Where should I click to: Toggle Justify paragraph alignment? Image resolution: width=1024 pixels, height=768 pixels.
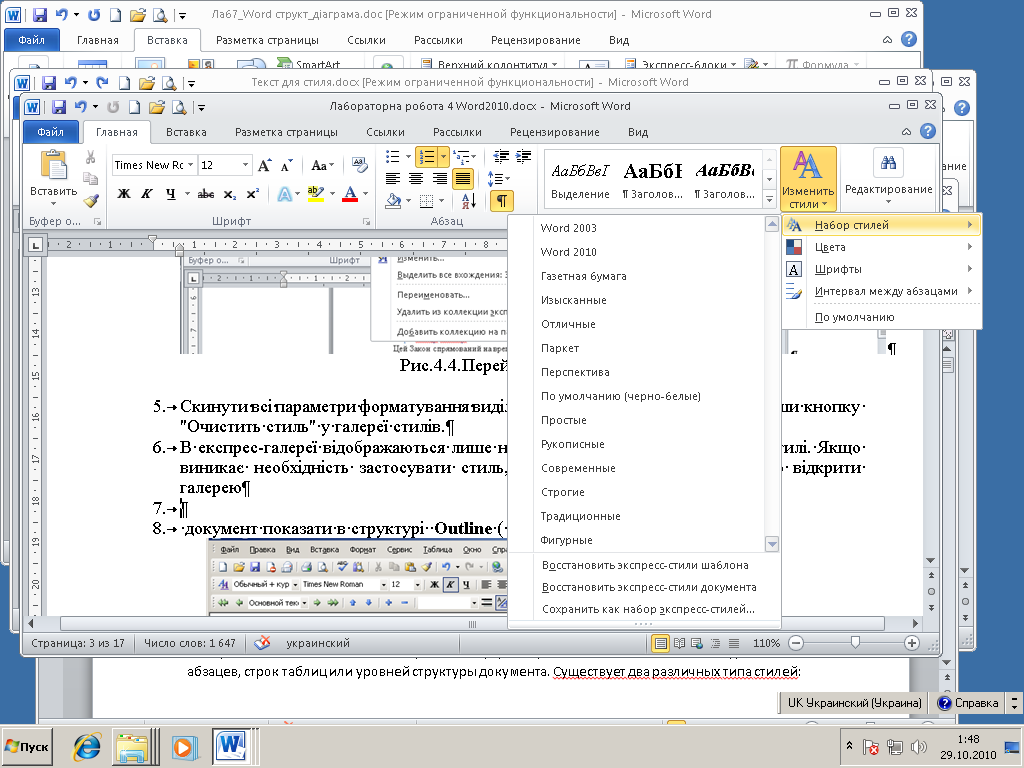[462, 178]
